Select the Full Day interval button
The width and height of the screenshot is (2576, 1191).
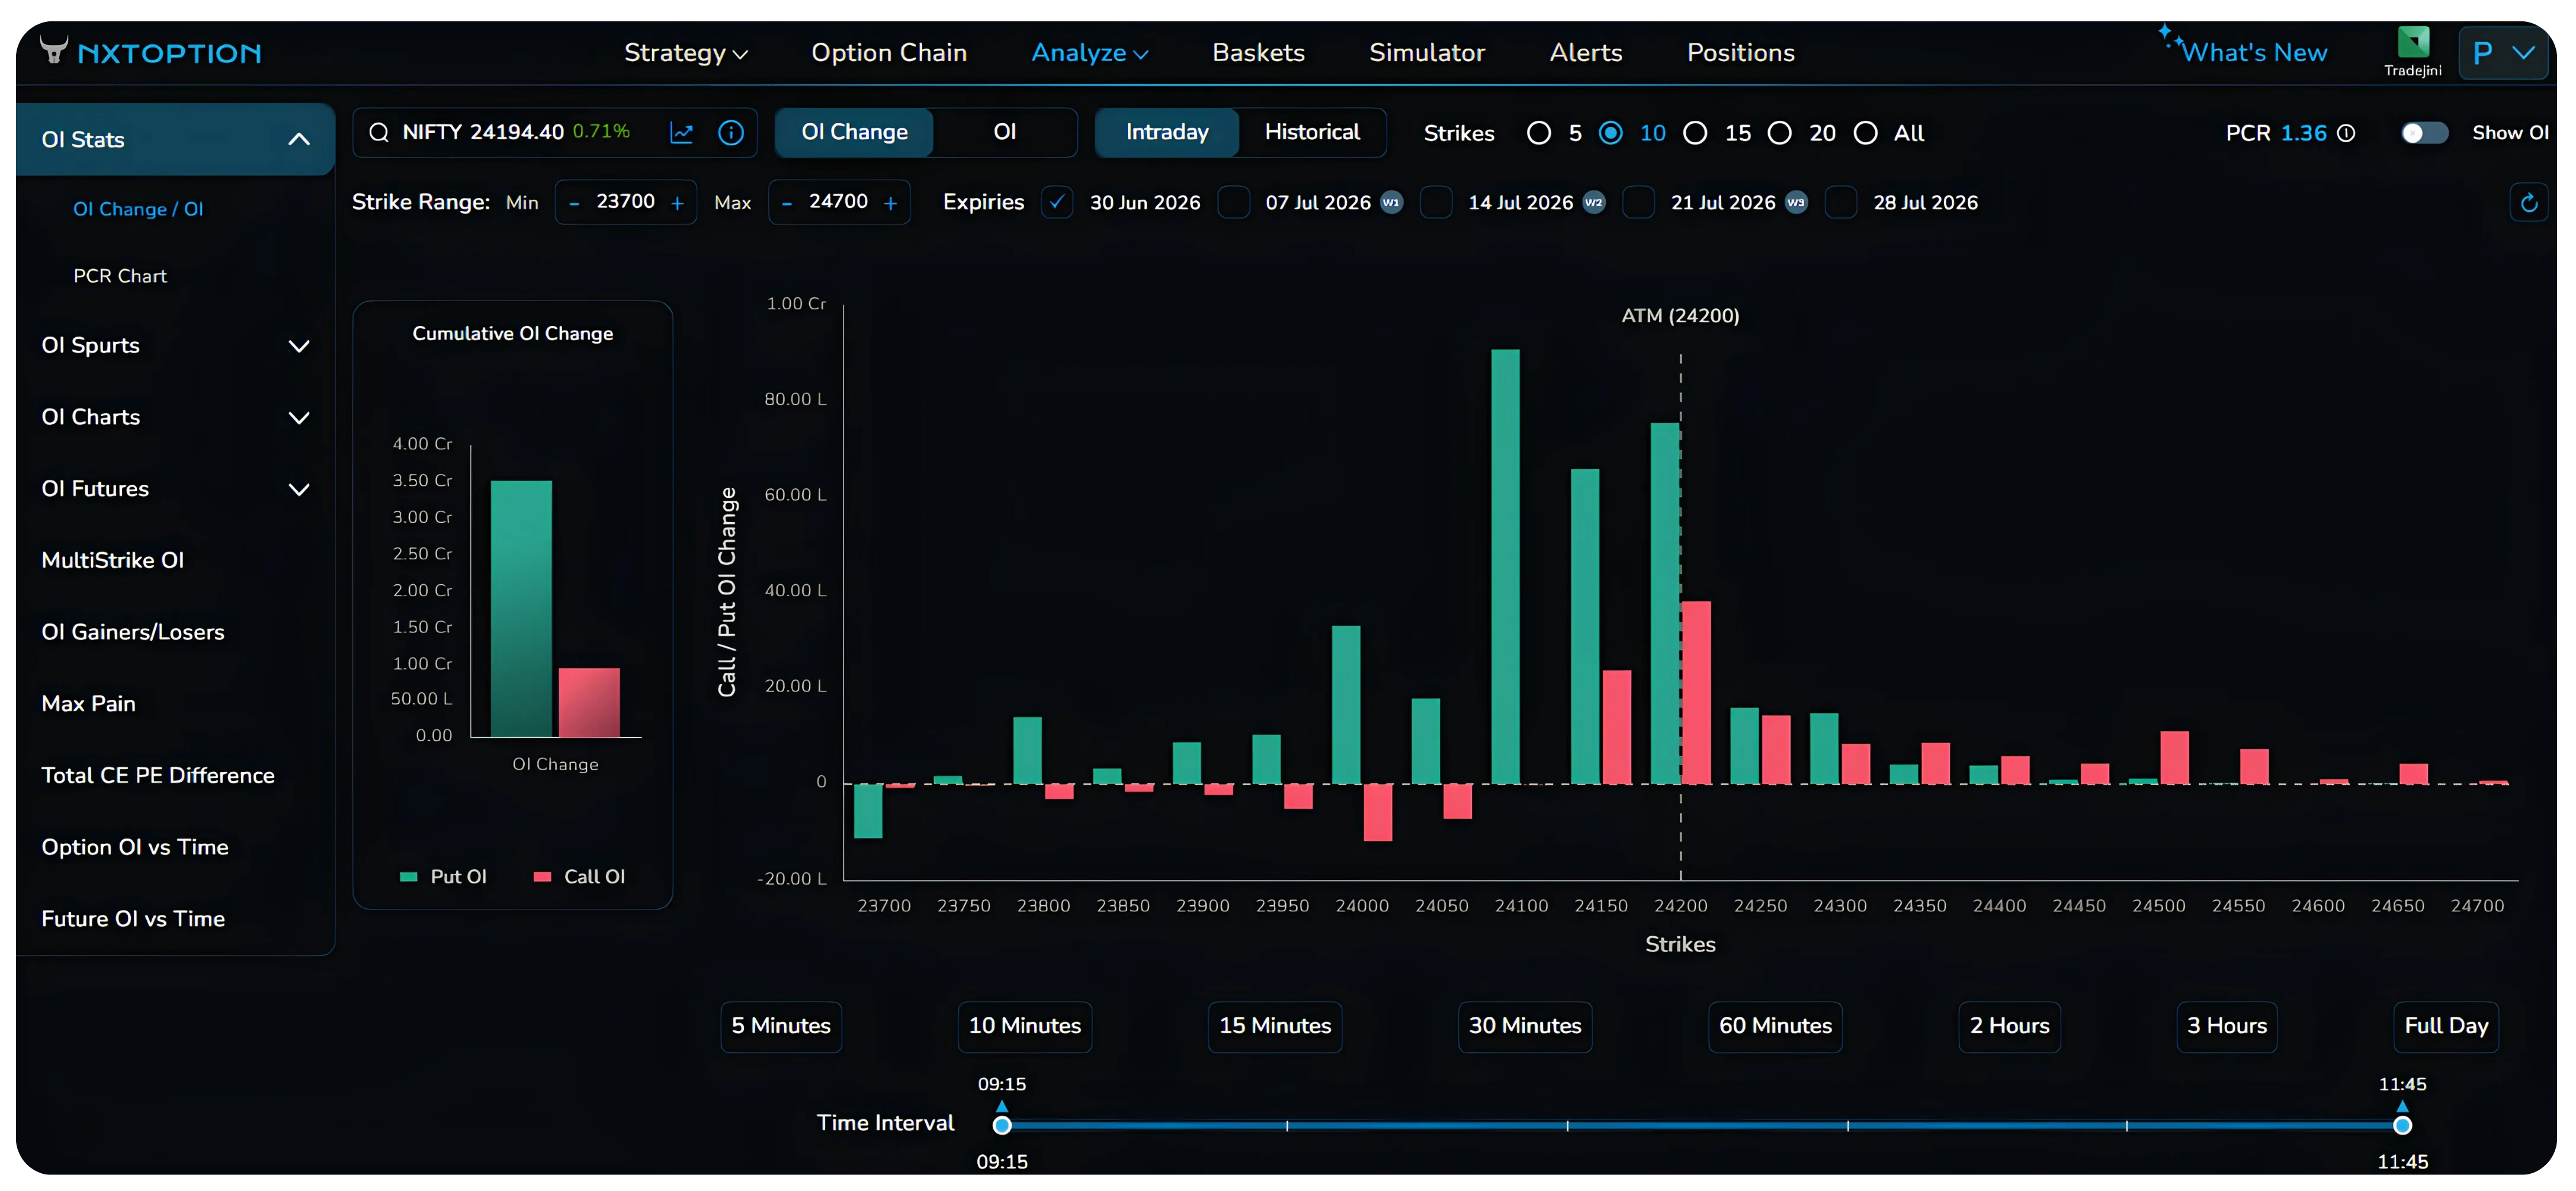(2446, 1027)
